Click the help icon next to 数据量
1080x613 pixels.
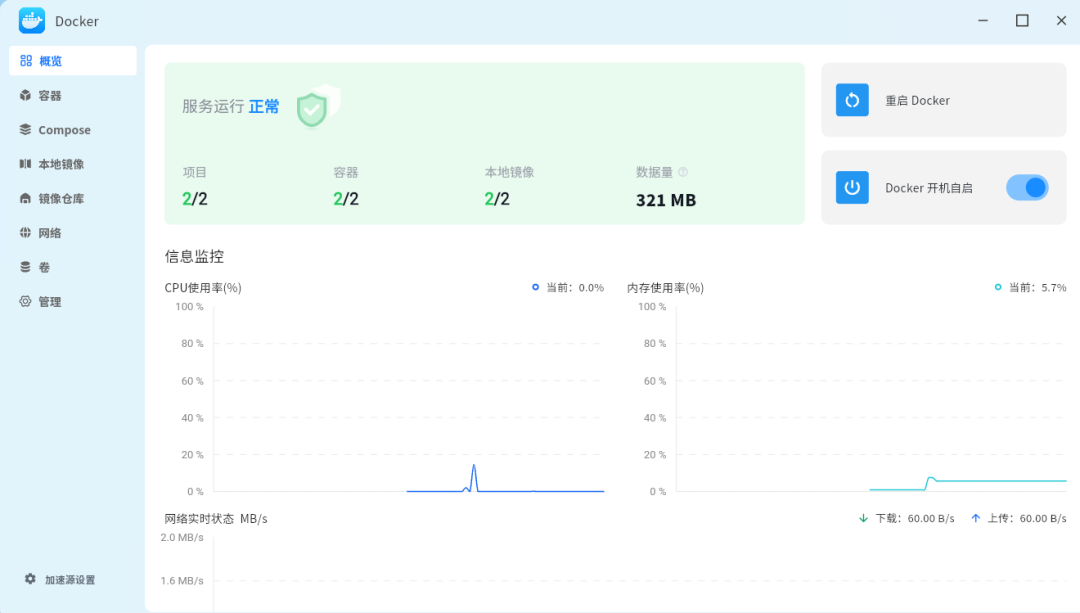pos(683,172)
